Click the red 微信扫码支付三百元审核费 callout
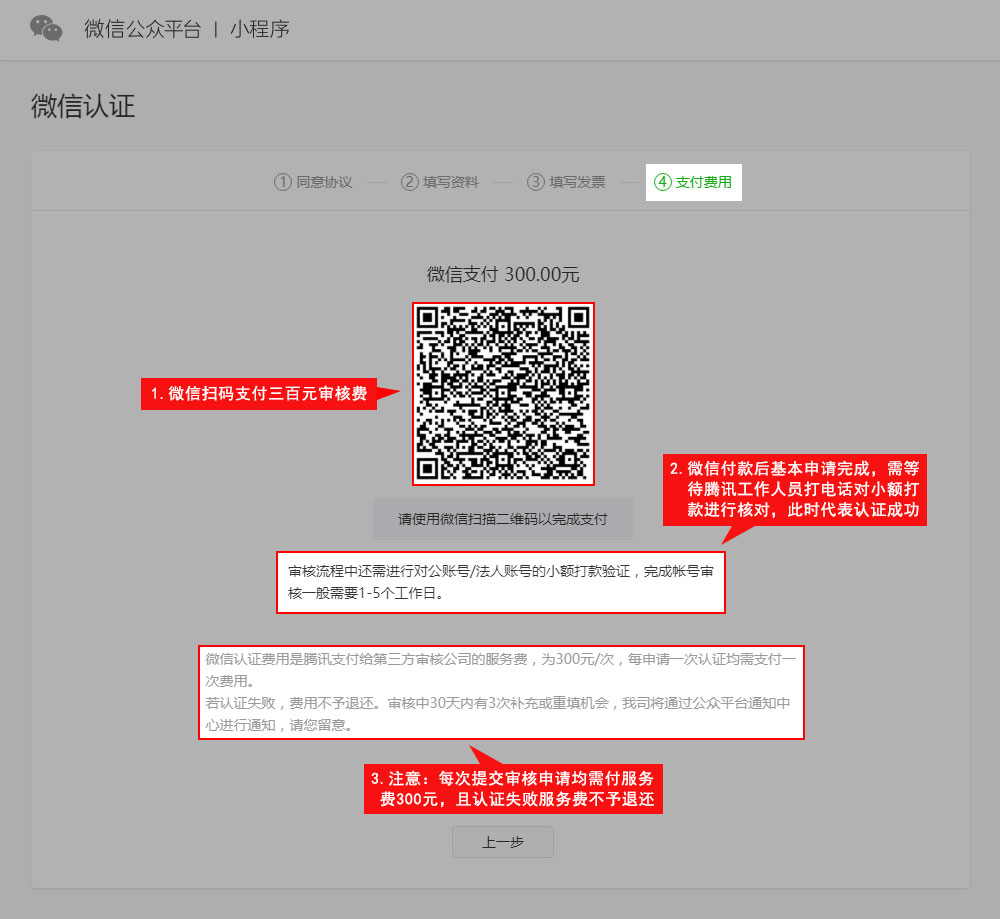 pos(259,394)
